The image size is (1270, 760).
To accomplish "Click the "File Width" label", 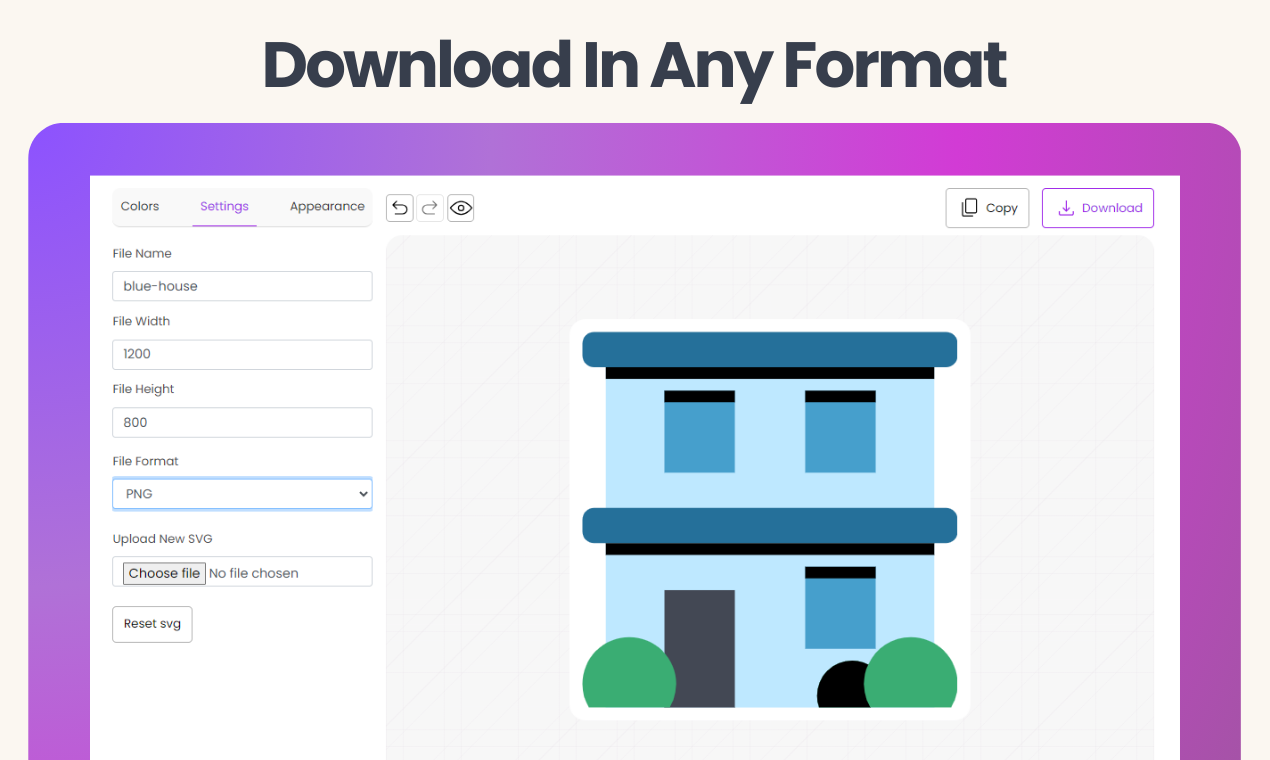I will pyautogui.click(x=141, y=321).
